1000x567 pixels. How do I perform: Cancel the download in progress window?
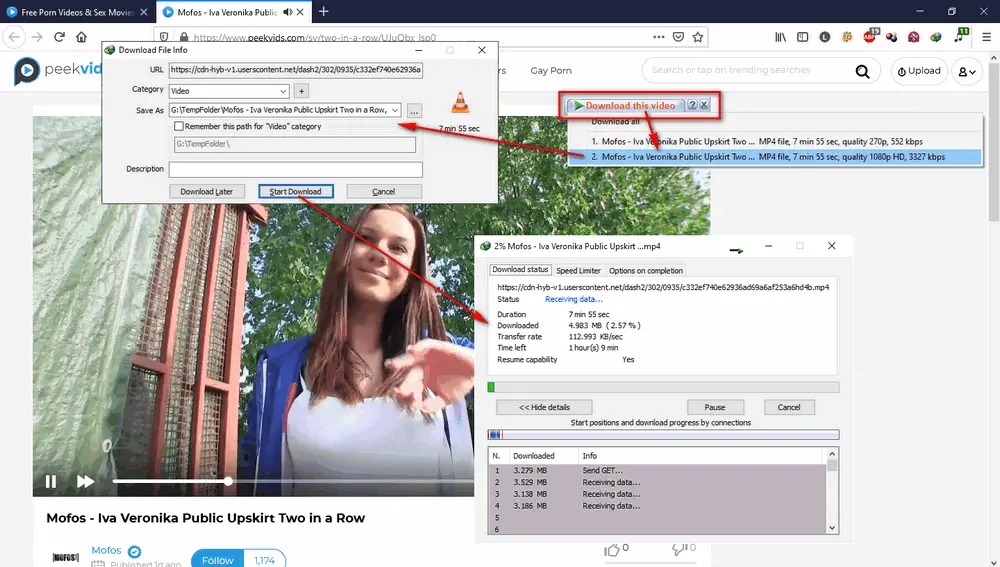[789, 407]
